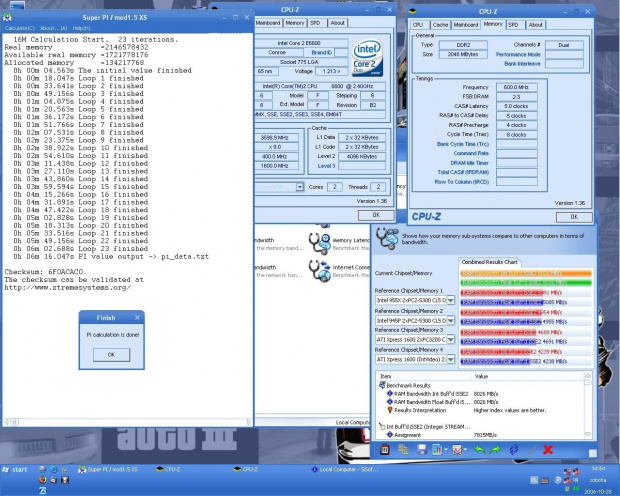Switch to the Cache tab in right CPU-Z window
Image resolution: width=620 pixels, height=496 pixels.
pyautogui.click(x=440, y=25)
